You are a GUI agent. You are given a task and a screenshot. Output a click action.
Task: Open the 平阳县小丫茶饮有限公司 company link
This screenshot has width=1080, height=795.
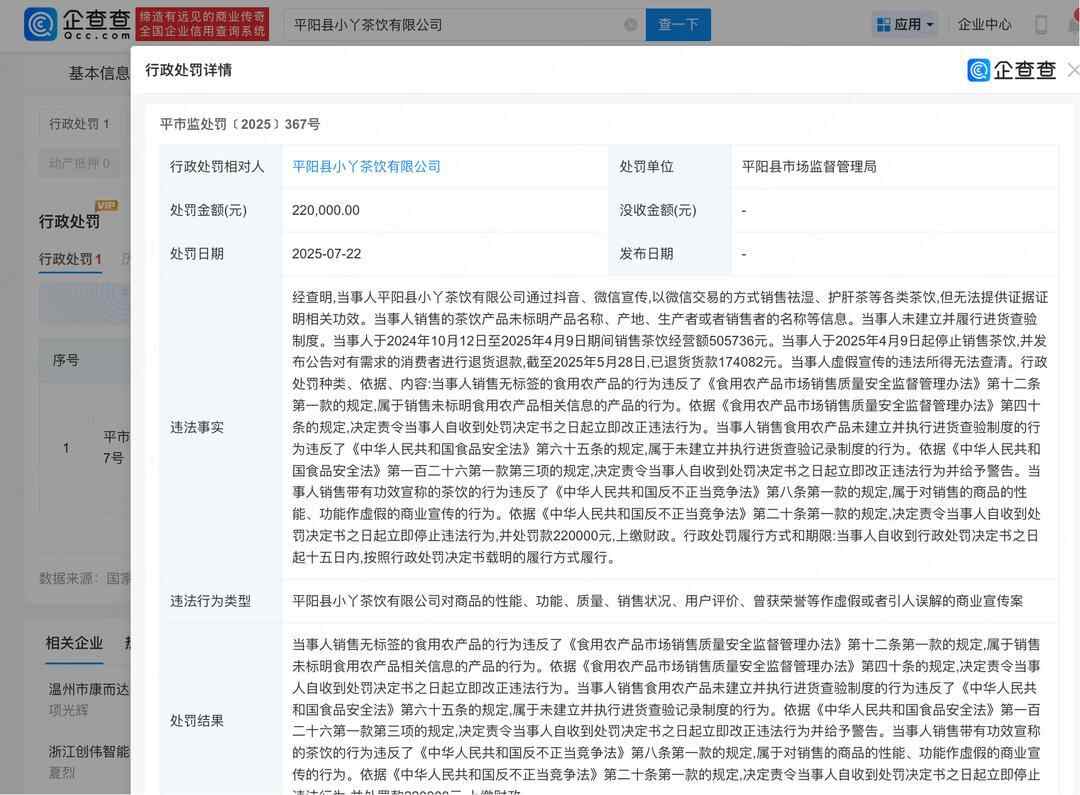tap(366, 166)
